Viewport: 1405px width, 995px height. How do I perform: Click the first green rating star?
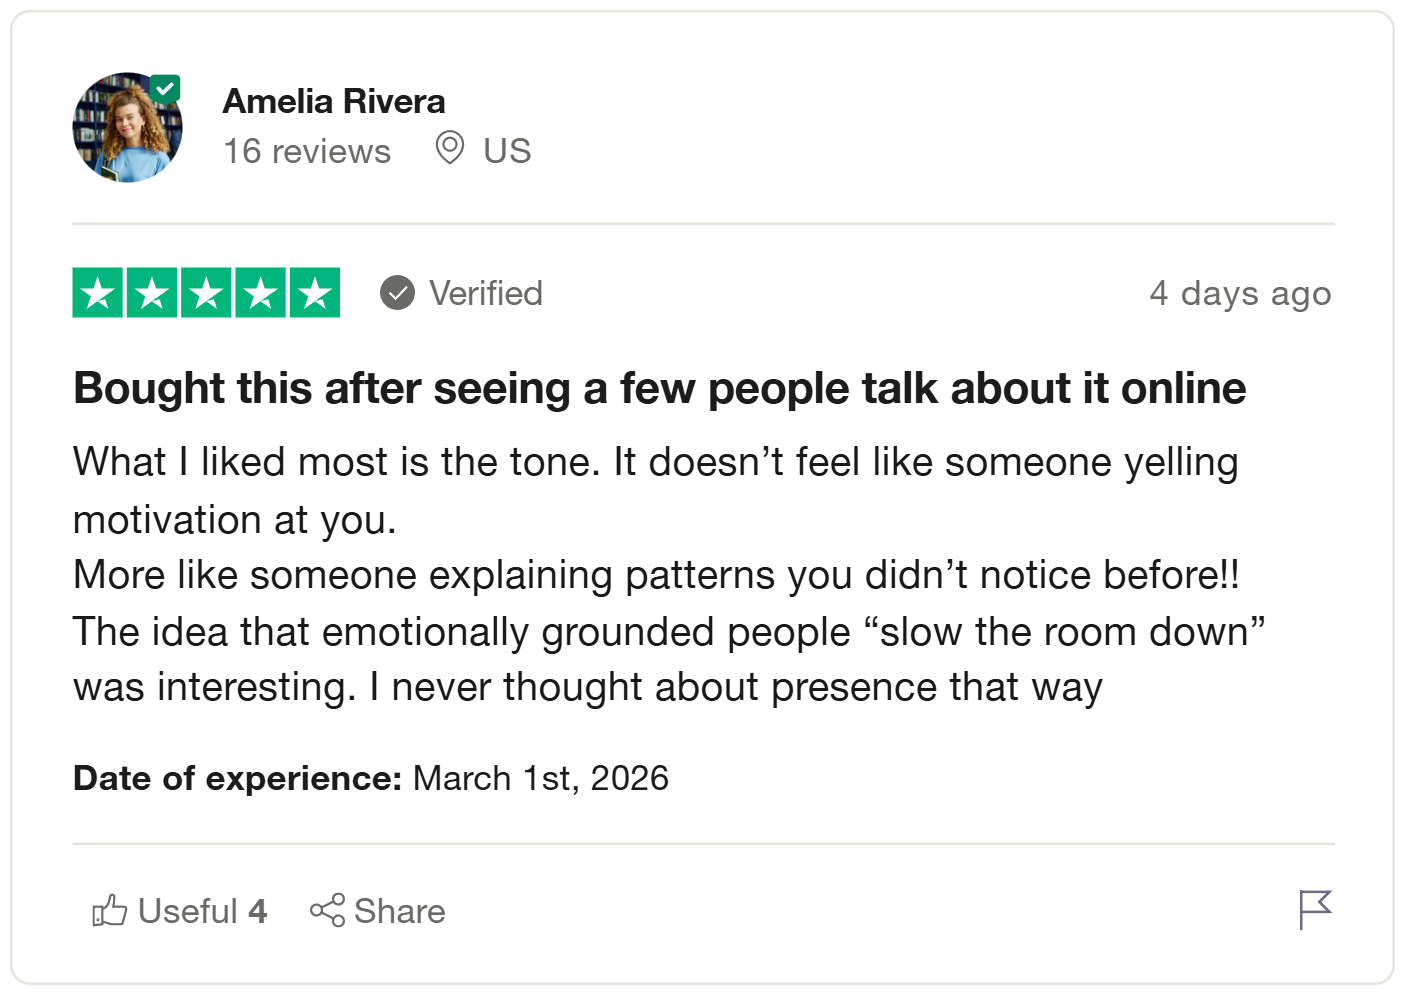[x=98, y=293]
